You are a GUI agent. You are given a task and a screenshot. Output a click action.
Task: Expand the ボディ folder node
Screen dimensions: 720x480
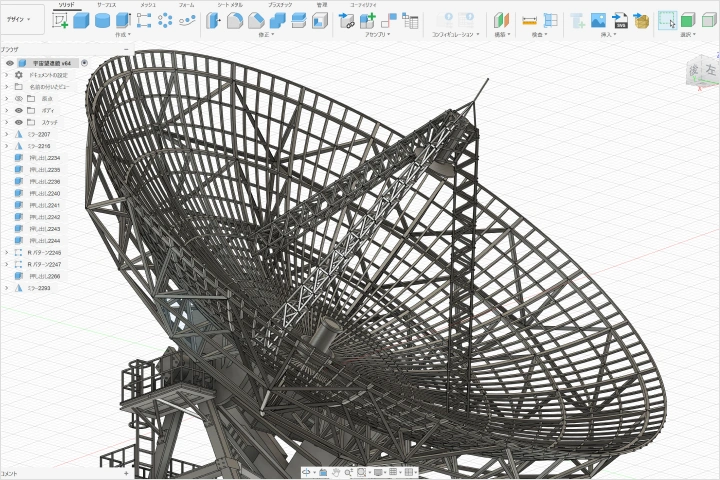pyautogui.click(x=6, y=111)
